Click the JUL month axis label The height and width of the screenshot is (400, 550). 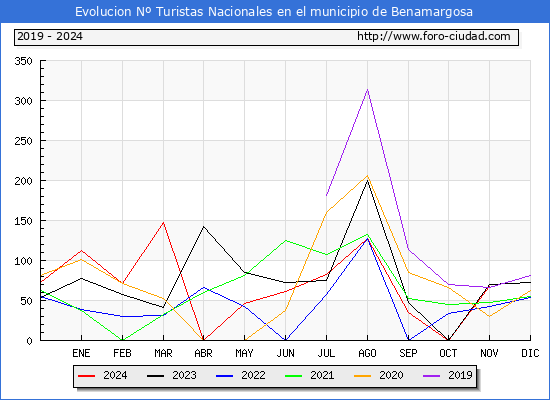coord(326,353)
